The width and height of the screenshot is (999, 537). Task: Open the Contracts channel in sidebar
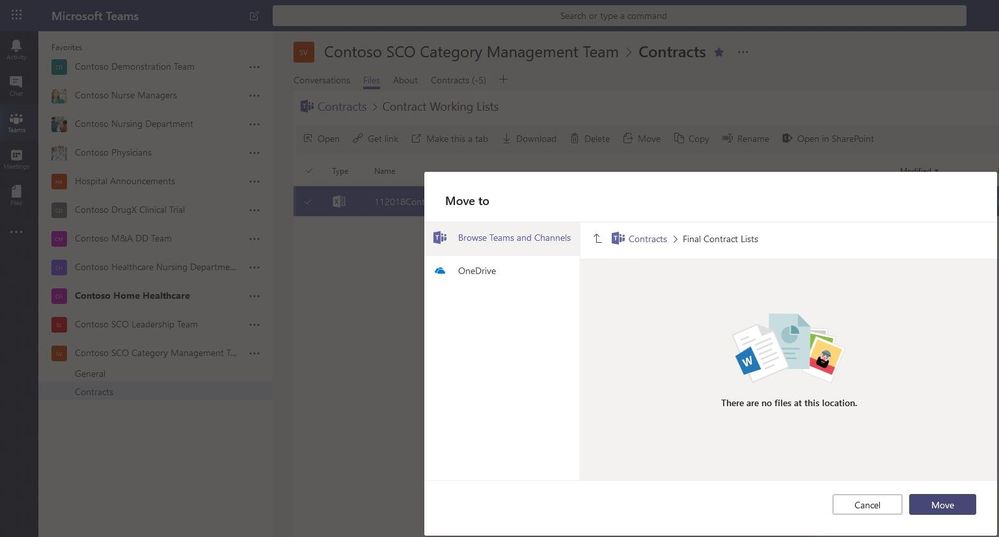point(94,392)
